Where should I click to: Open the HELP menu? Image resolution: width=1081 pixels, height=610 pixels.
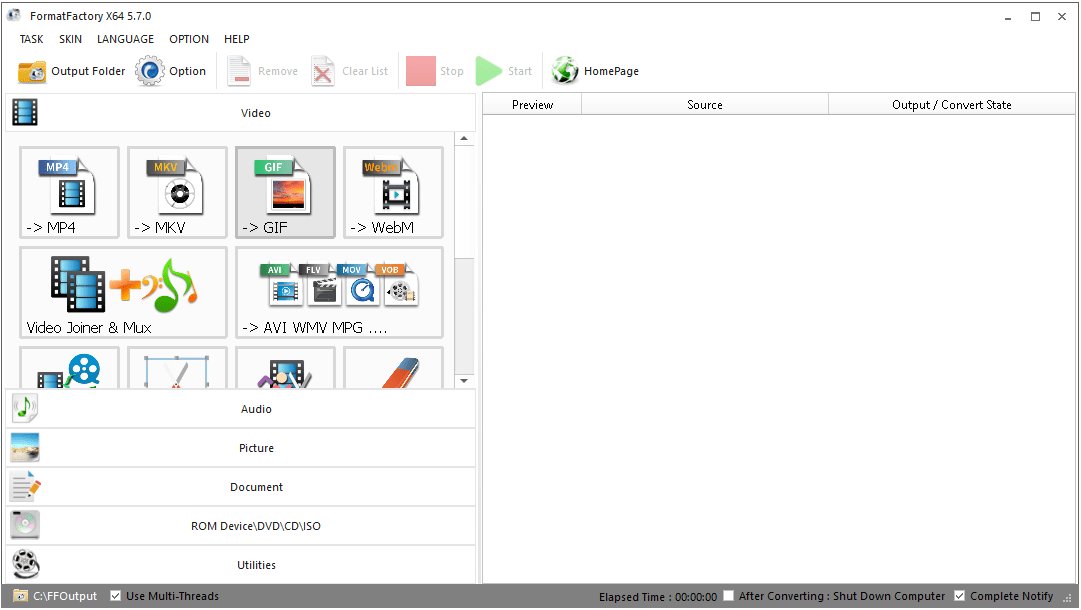236,39
